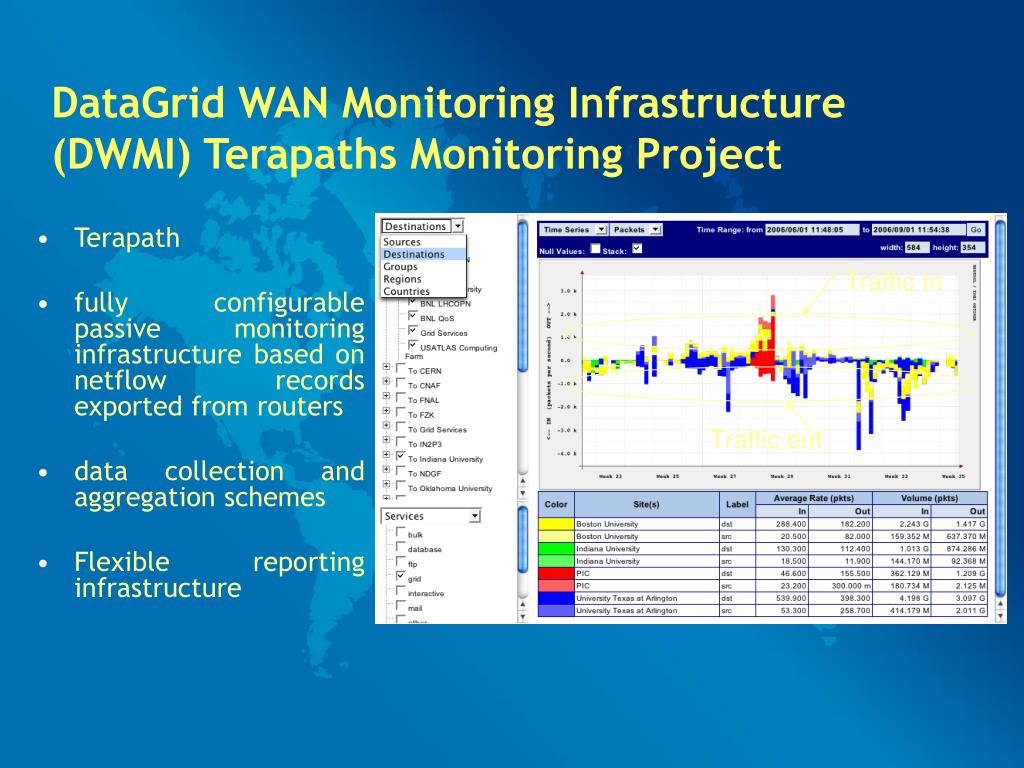Click yellow swatch for Boston University dst

click(556, 524)
